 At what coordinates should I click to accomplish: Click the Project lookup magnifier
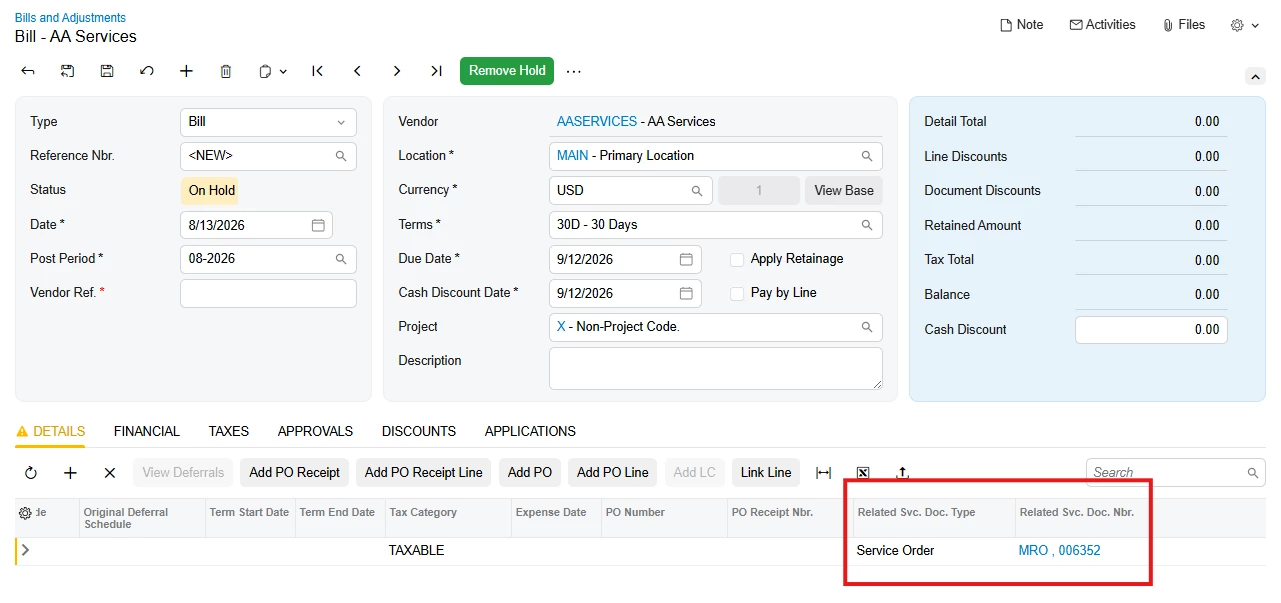pyautogui.click(x=867, y=327)
